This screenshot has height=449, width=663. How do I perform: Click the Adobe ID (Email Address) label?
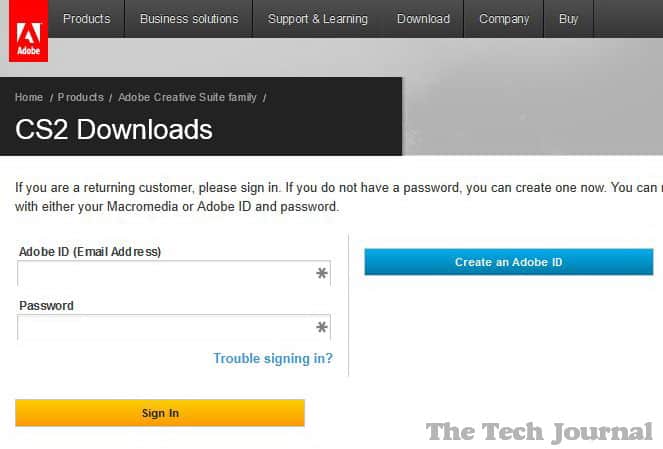90,251
